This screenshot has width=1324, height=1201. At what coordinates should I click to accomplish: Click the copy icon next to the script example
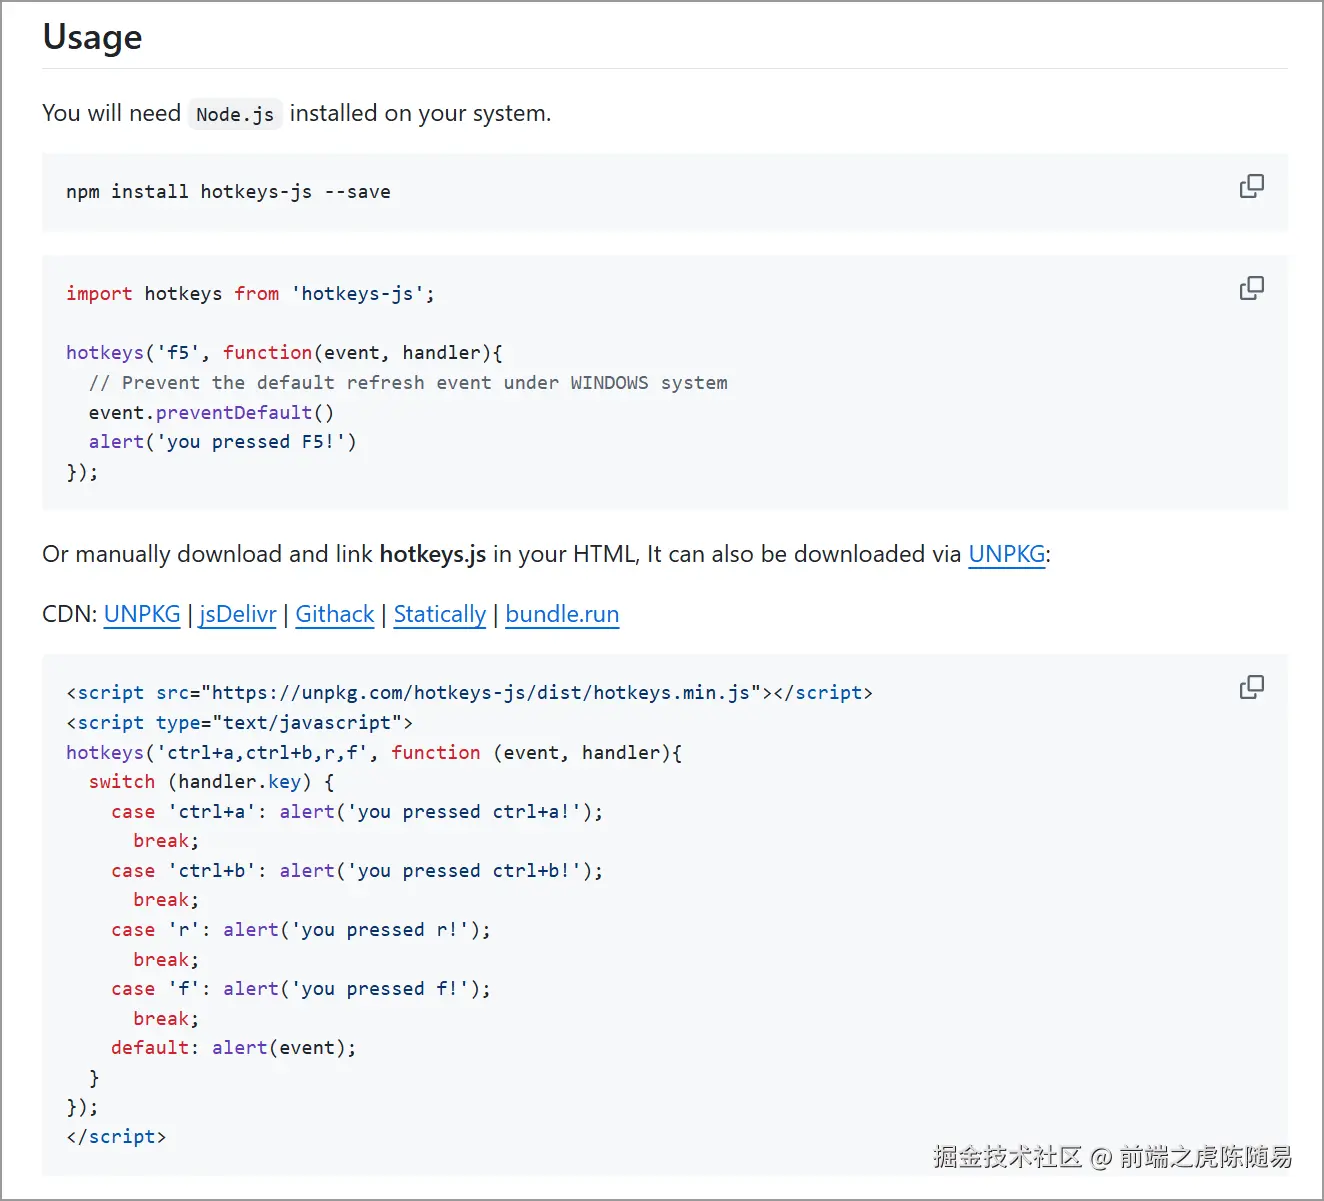coord(1252,687)
